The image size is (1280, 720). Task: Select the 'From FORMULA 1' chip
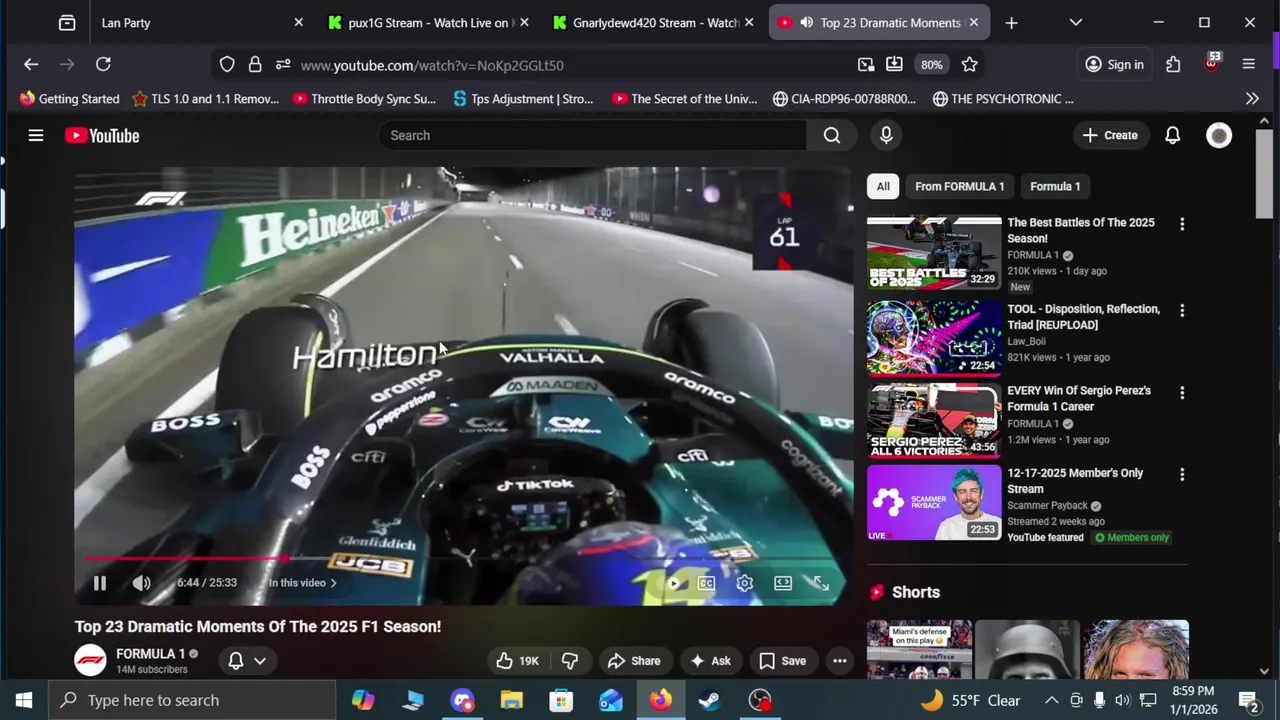(x=960, y=186)
